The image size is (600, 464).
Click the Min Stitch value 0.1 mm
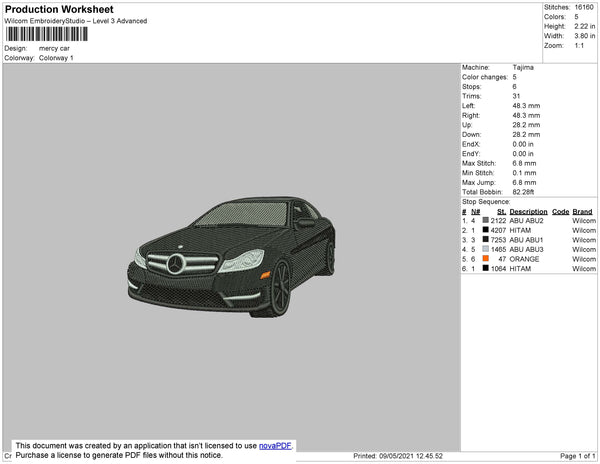tap(524, 173)
